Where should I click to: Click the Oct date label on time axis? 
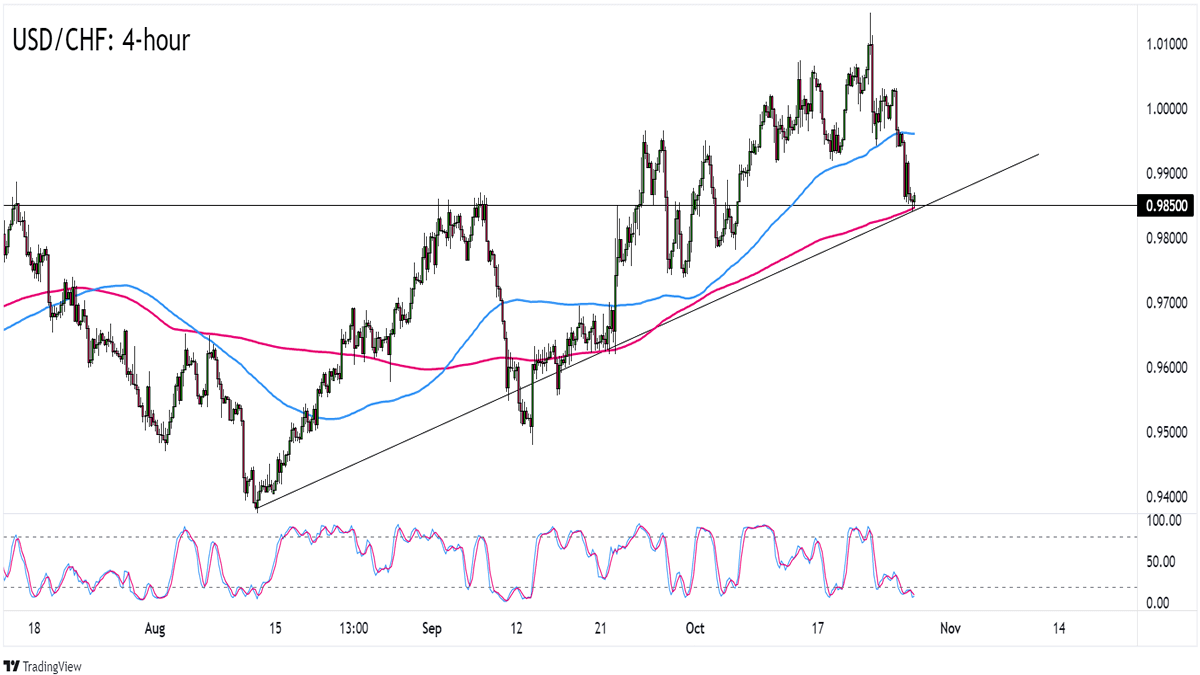coord(695,629)
